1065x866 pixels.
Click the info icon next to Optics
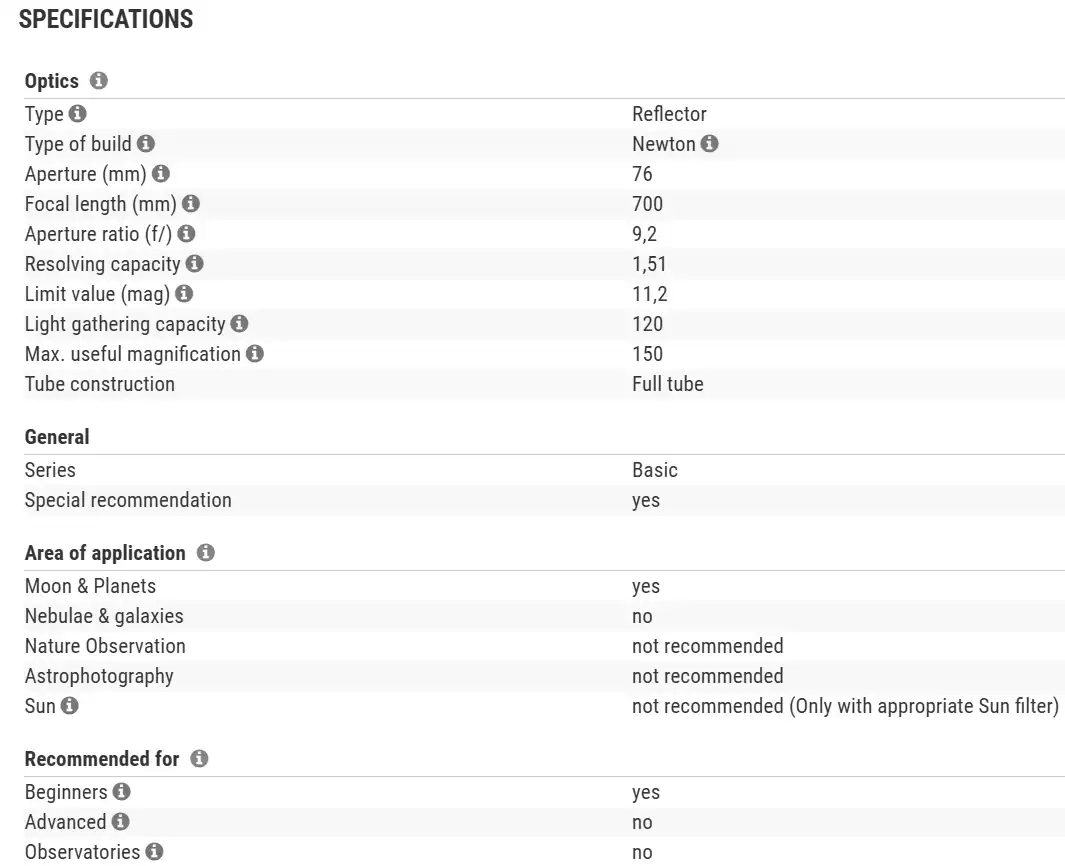click(98, 81)
